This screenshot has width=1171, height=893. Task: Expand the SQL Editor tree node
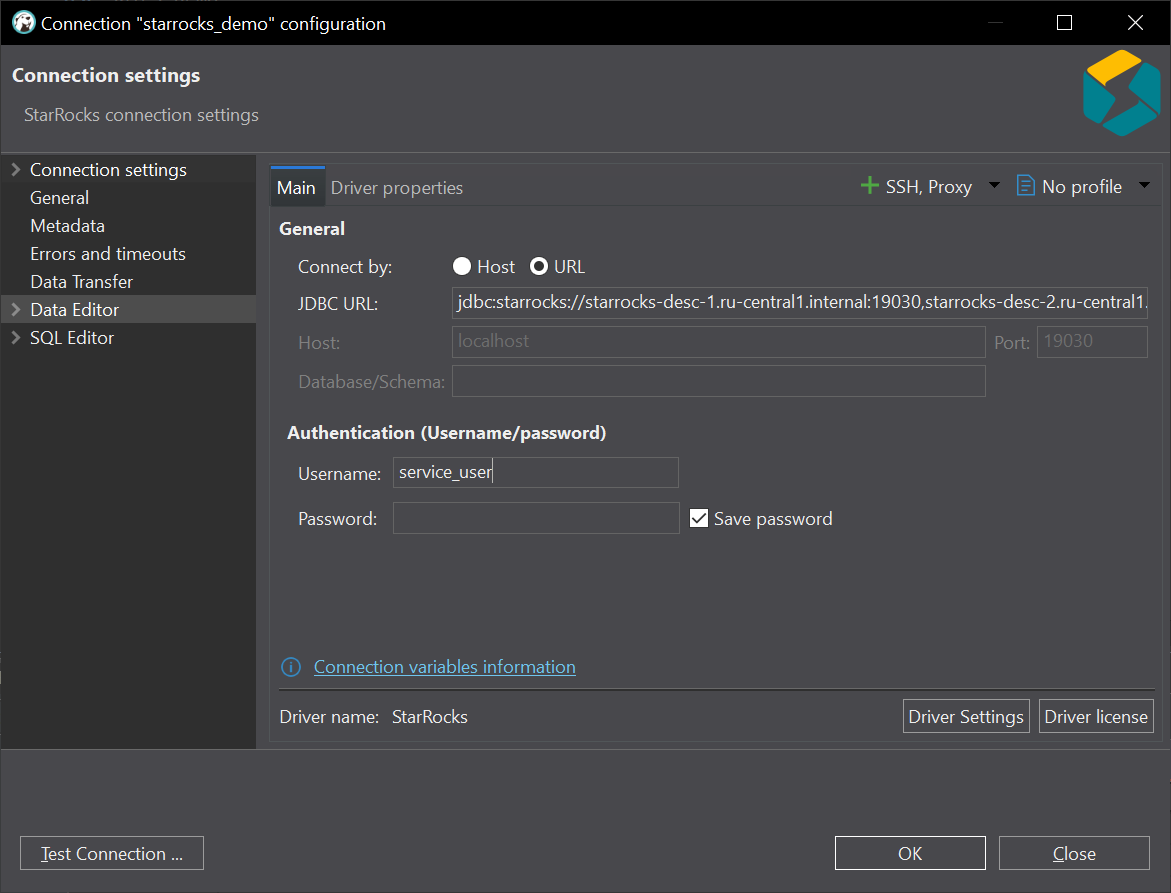(x=16, y=337)
